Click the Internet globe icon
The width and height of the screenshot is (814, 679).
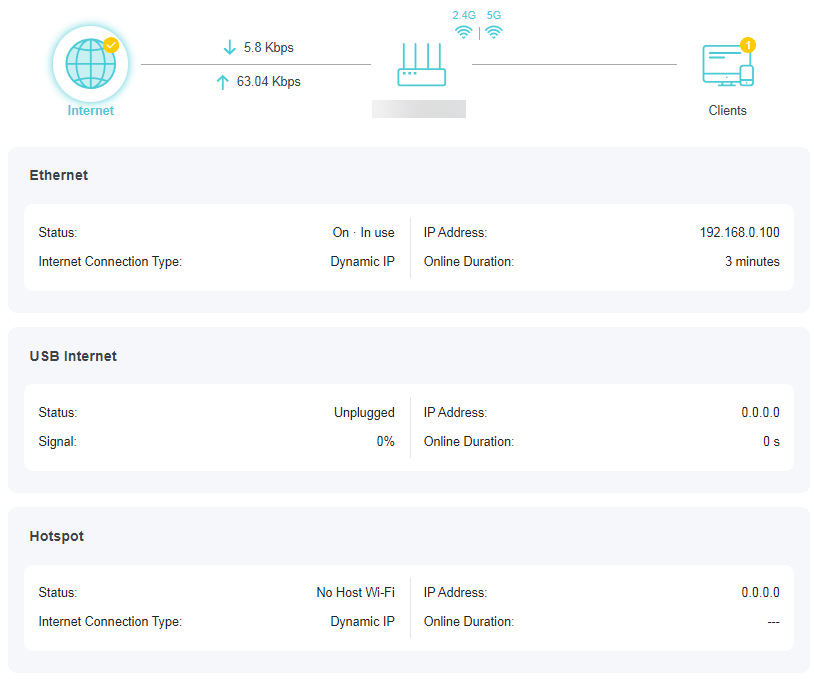point(90,63)
